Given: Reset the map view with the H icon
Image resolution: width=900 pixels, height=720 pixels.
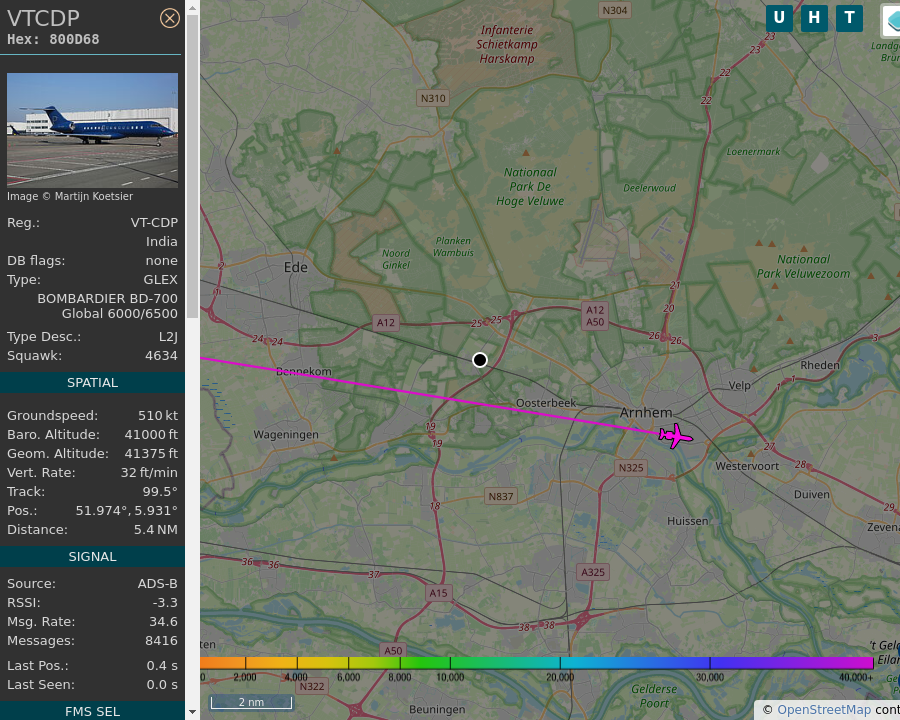Looking at the screenshot, I should pos(814,18).
